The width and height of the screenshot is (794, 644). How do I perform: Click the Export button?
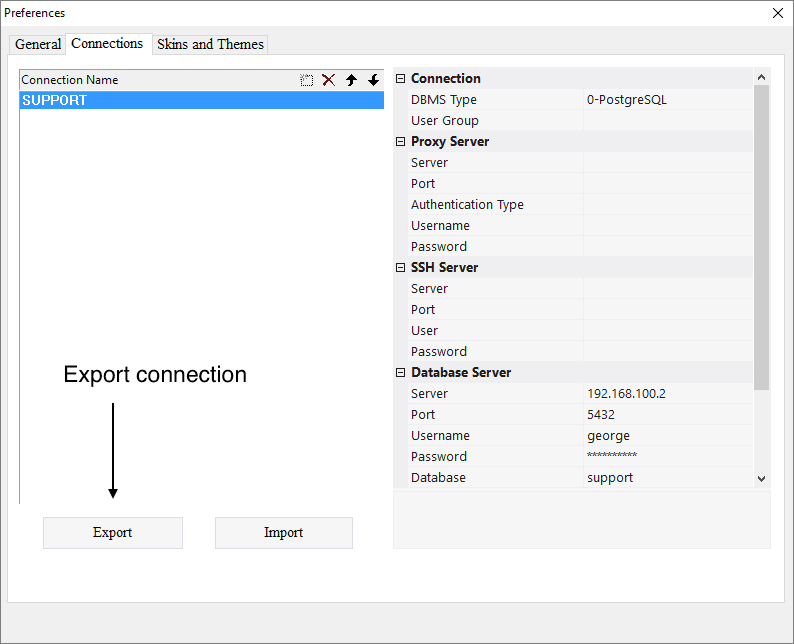[112, 533]
